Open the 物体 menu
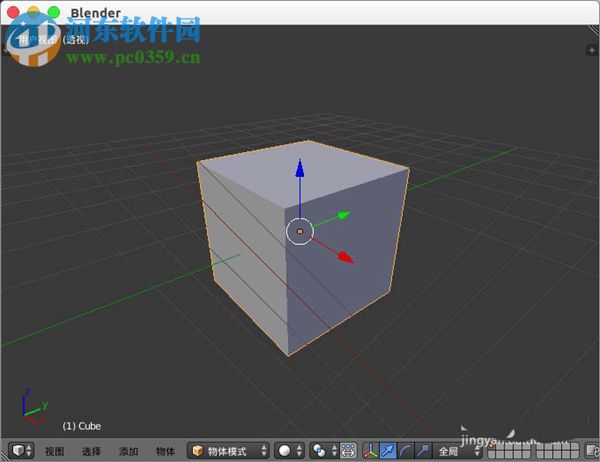This screenshot has height=462, width=600. point(165,451)
